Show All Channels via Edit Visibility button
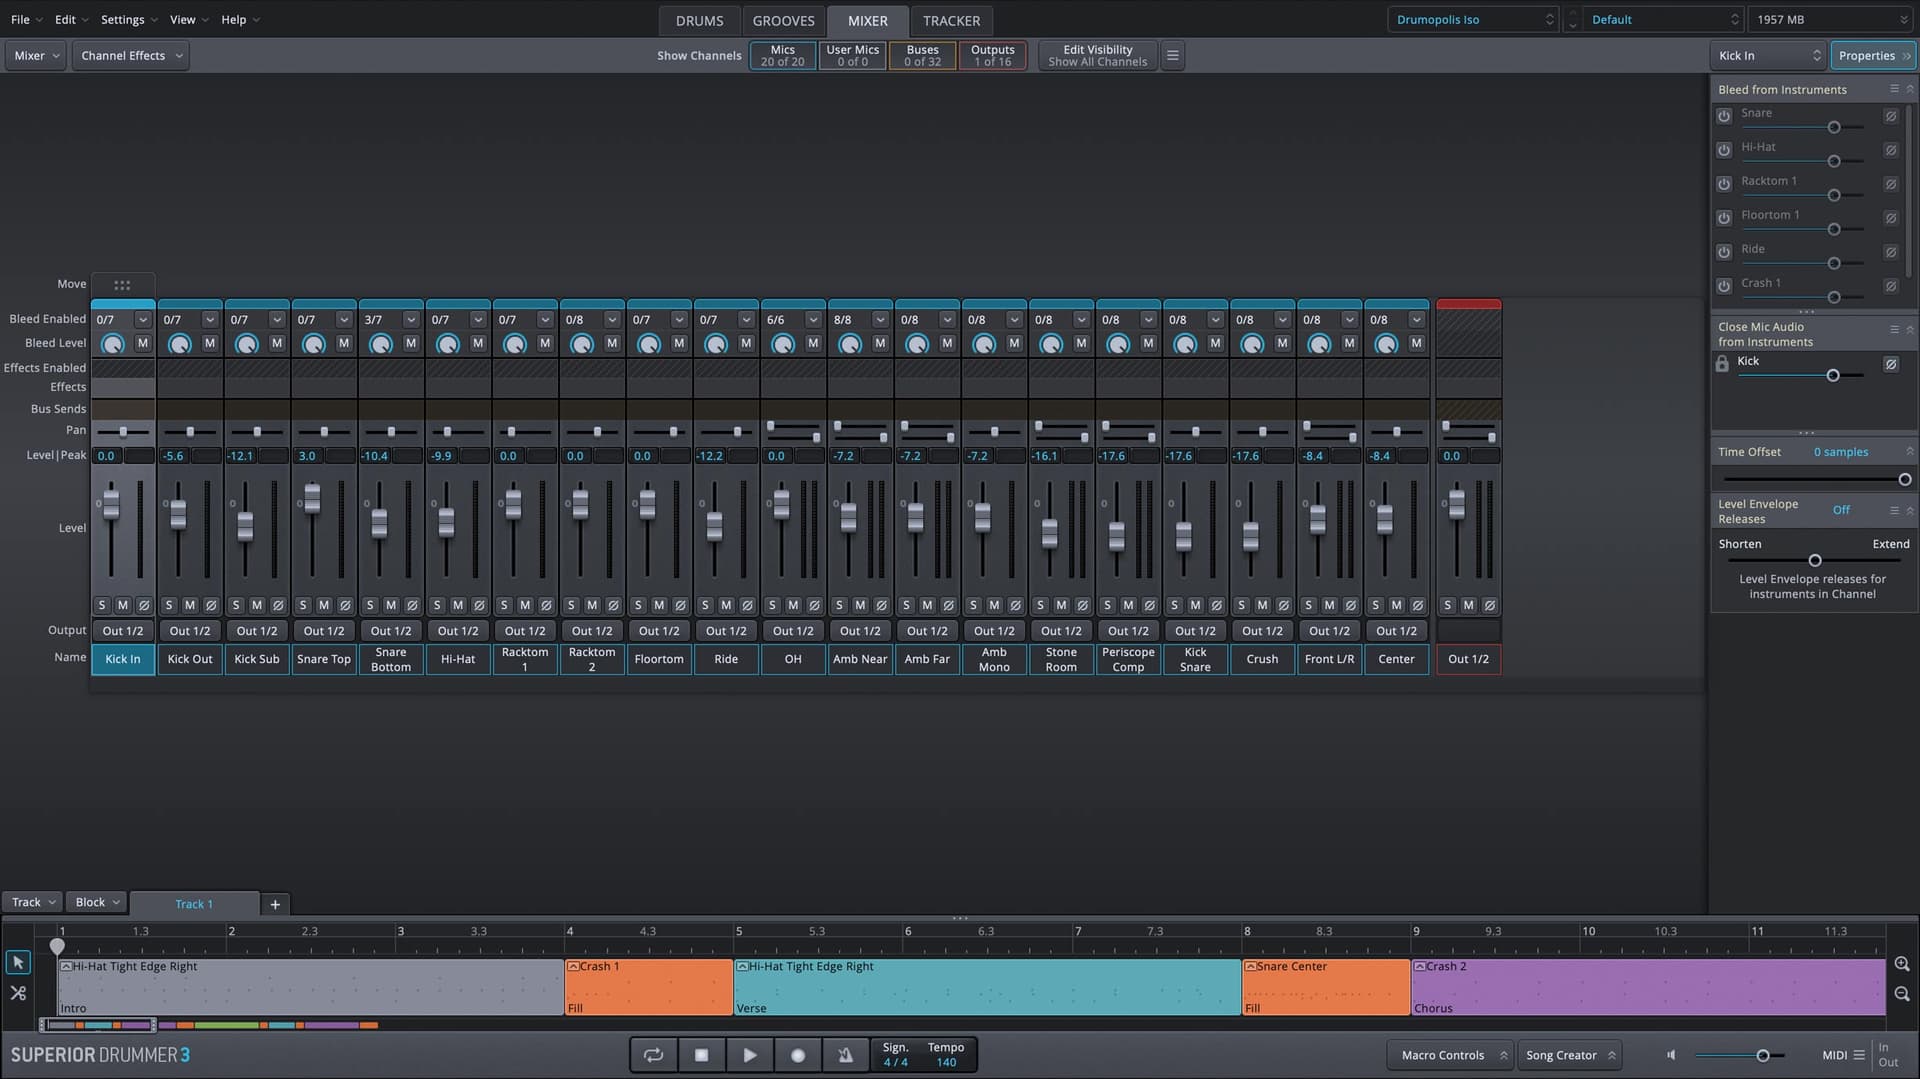The image size is (1920, 1079). pyautogui.click(x=1097, y=55)
